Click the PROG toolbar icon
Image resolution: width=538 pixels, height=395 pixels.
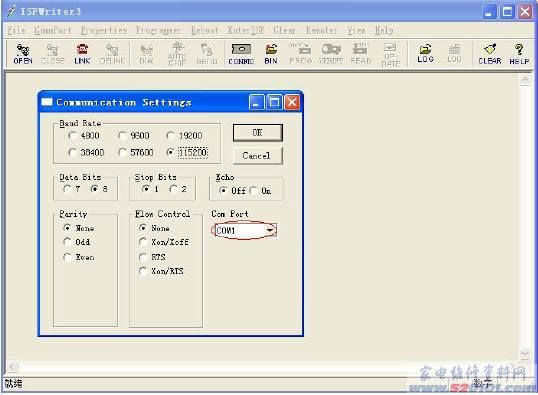pos(300,54)
